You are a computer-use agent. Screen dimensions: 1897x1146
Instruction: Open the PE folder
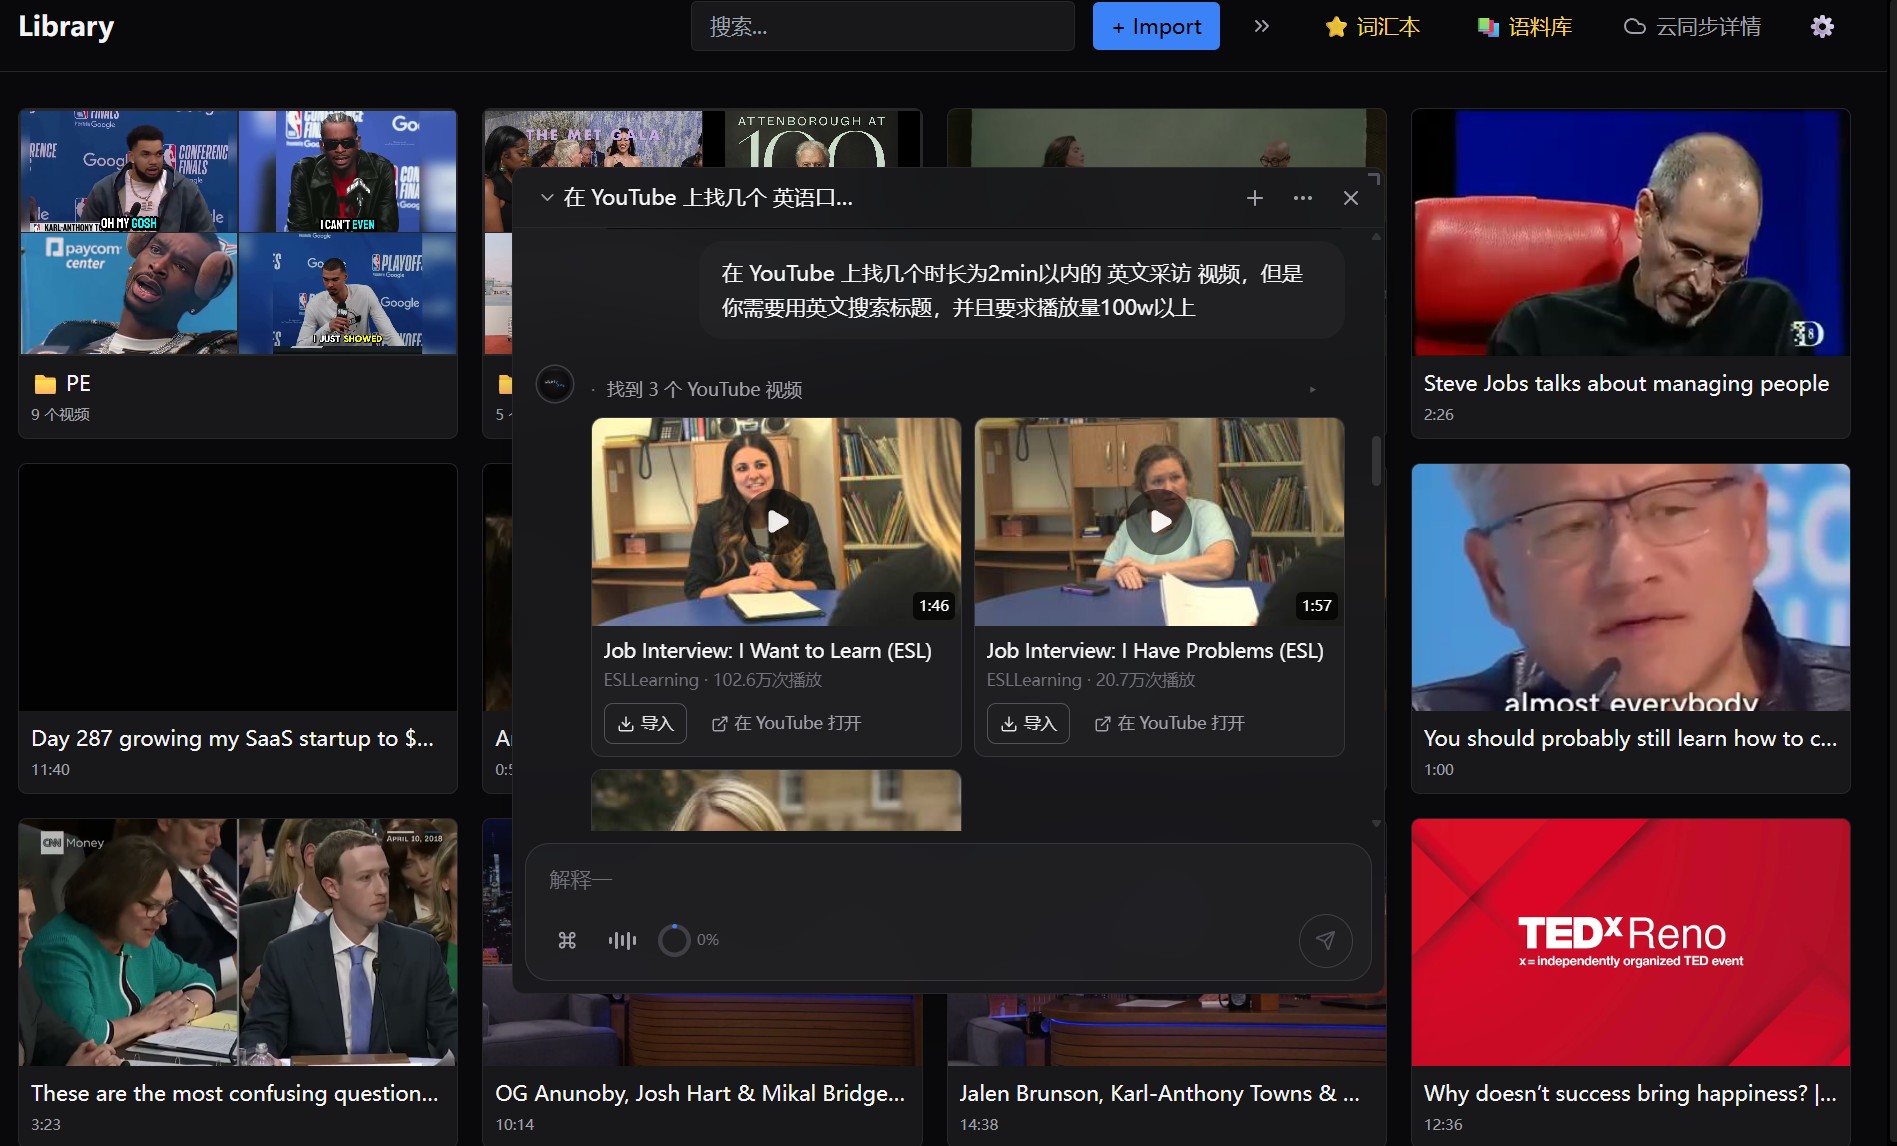[x=238, y=273]
